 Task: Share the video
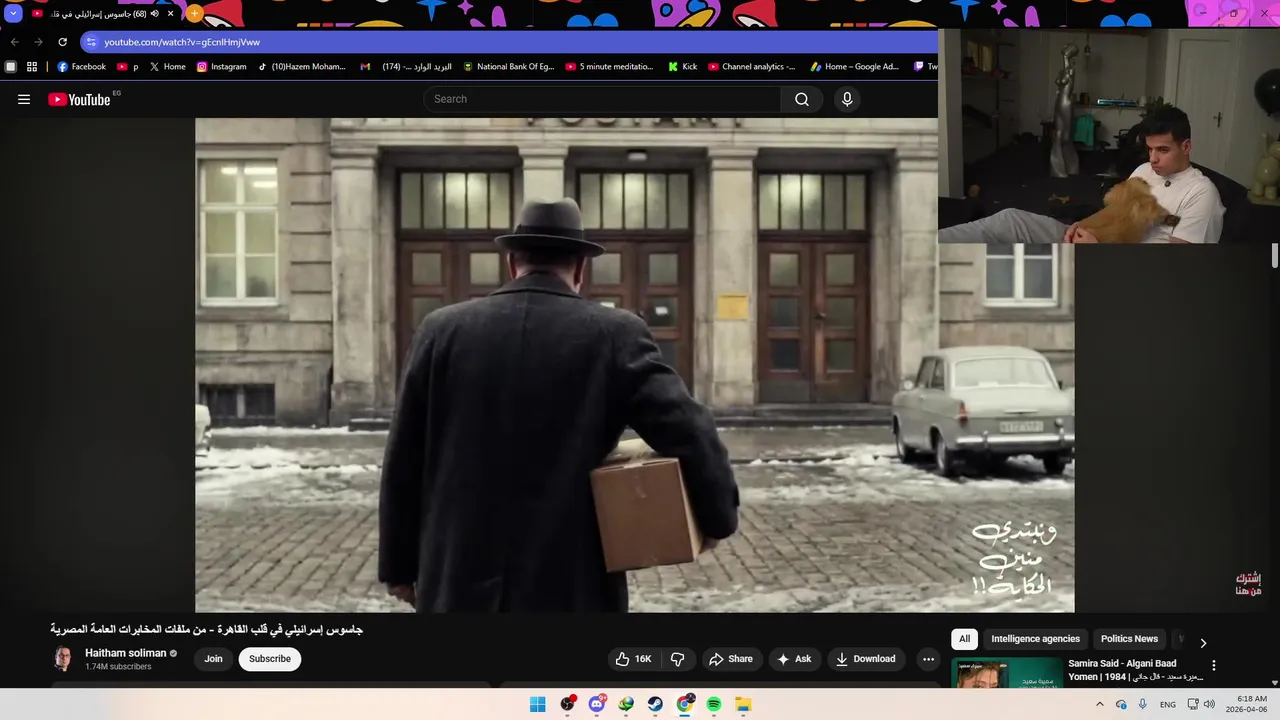730,659
